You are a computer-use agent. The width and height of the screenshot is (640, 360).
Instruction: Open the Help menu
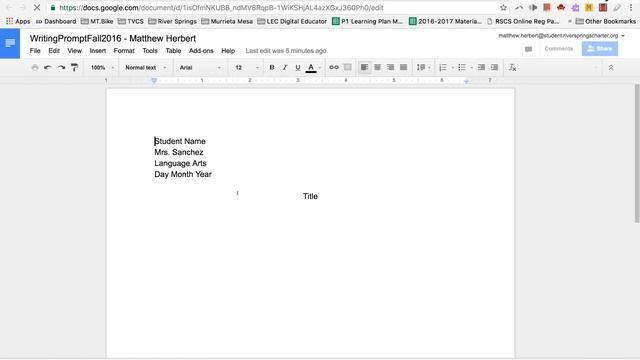coord(228,51)
